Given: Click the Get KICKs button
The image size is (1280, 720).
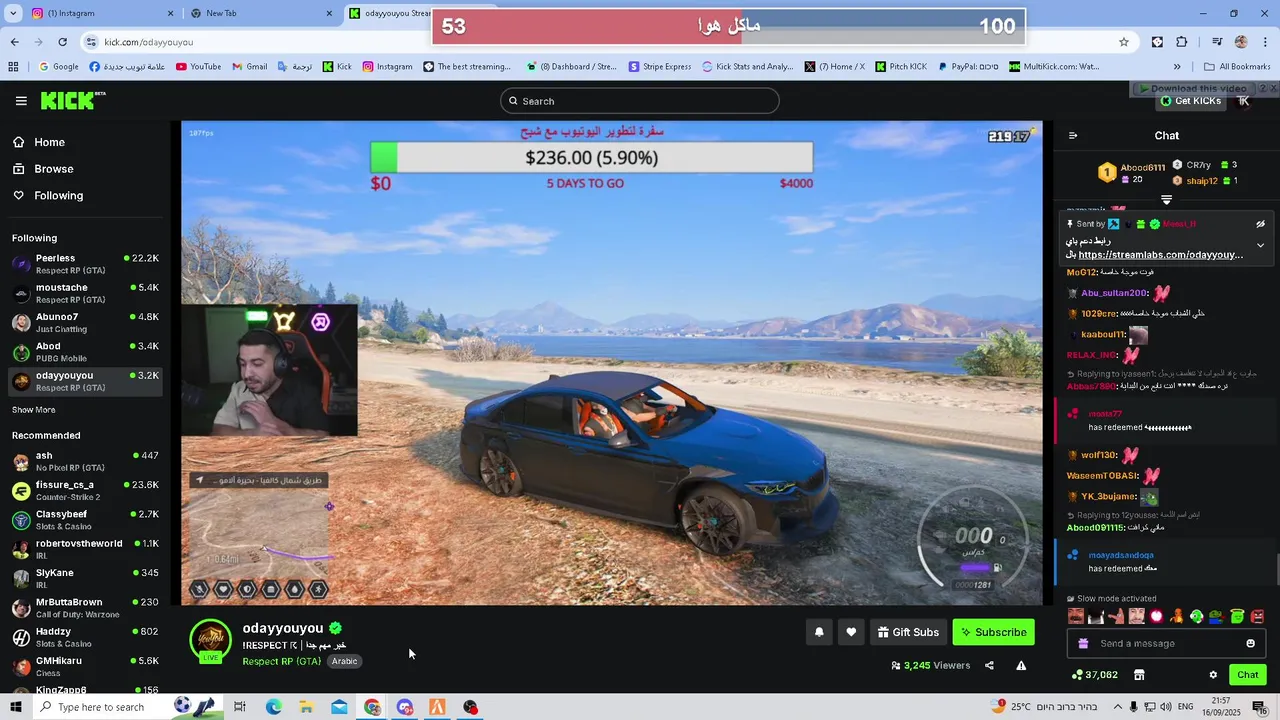Looking at the screenshot, I should pos(1190,101).
